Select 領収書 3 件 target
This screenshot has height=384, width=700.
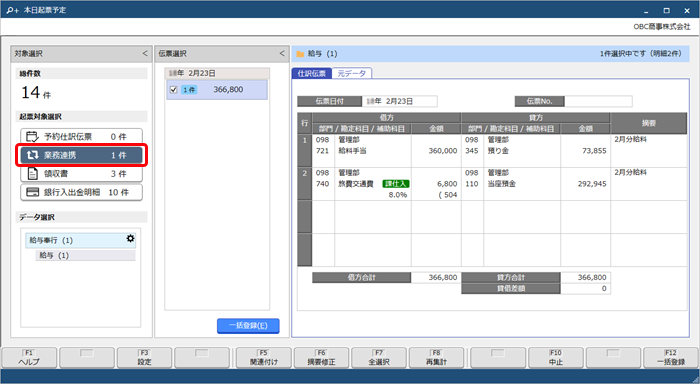[81, 174]
